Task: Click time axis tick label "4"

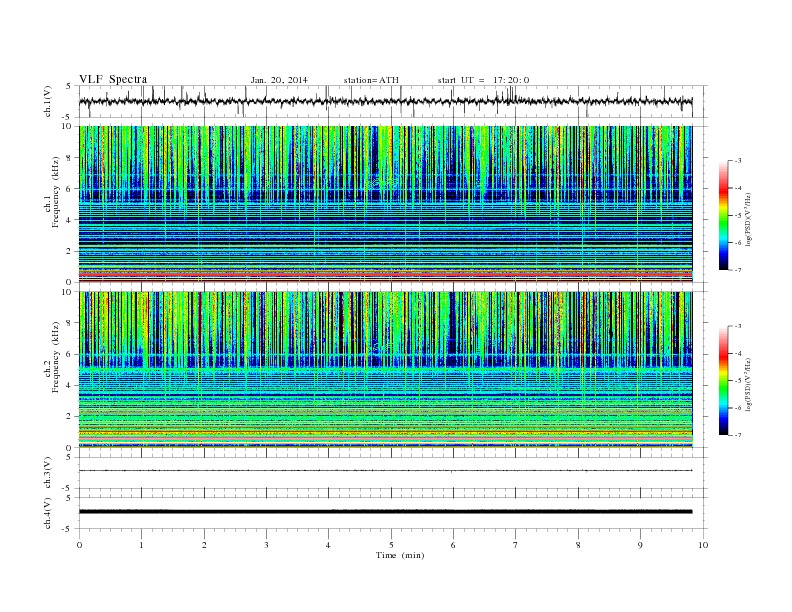Action: coord(328,545)
